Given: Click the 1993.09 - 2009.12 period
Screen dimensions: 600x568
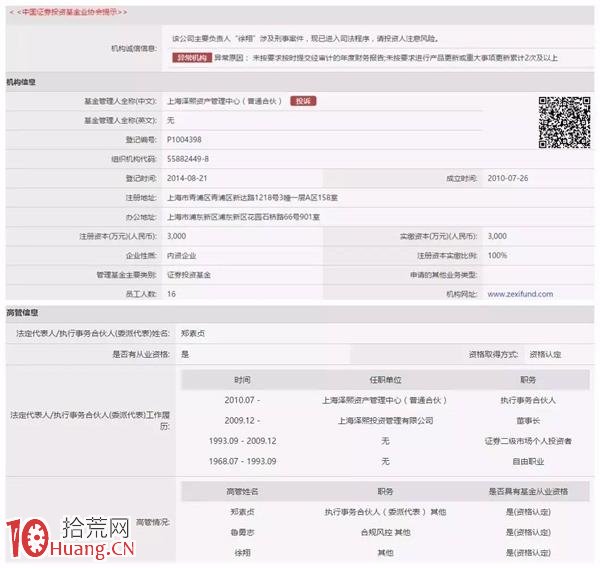Looking at the screenshot, I should click(x=242, y=441).
